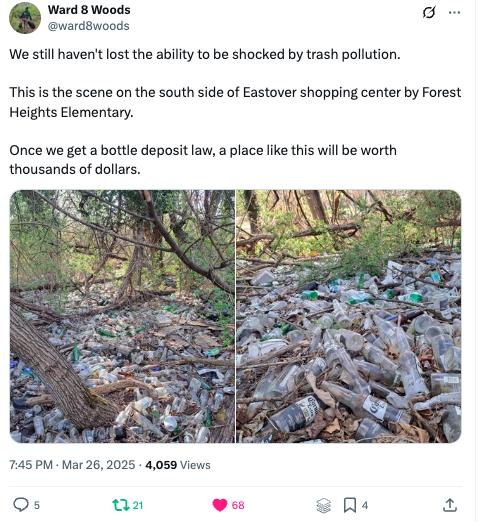Click the reply count number 5
Screen dimensions: 478x522
coord(37,505)
